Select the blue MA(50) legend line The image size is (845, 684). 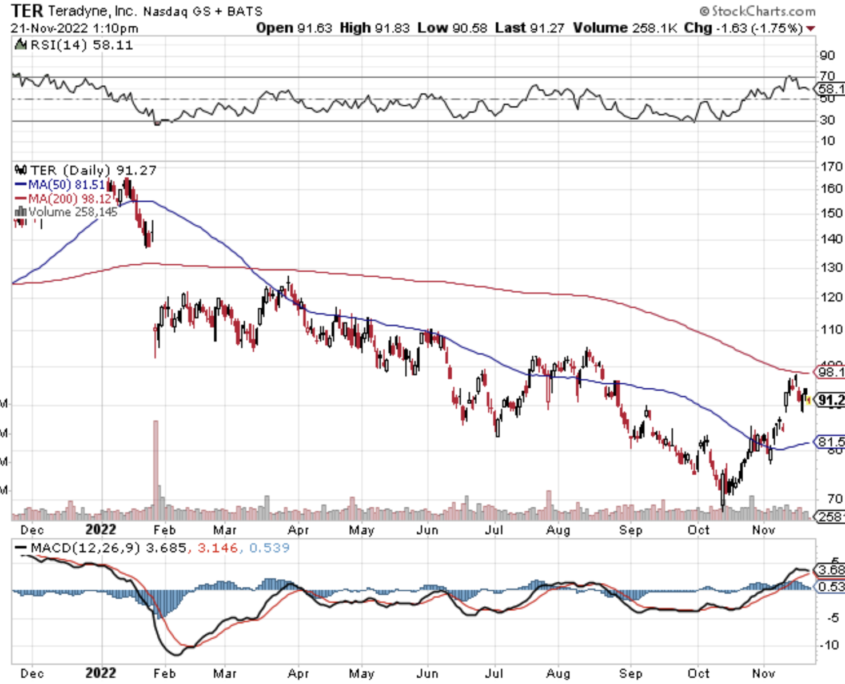click(21, 183)
